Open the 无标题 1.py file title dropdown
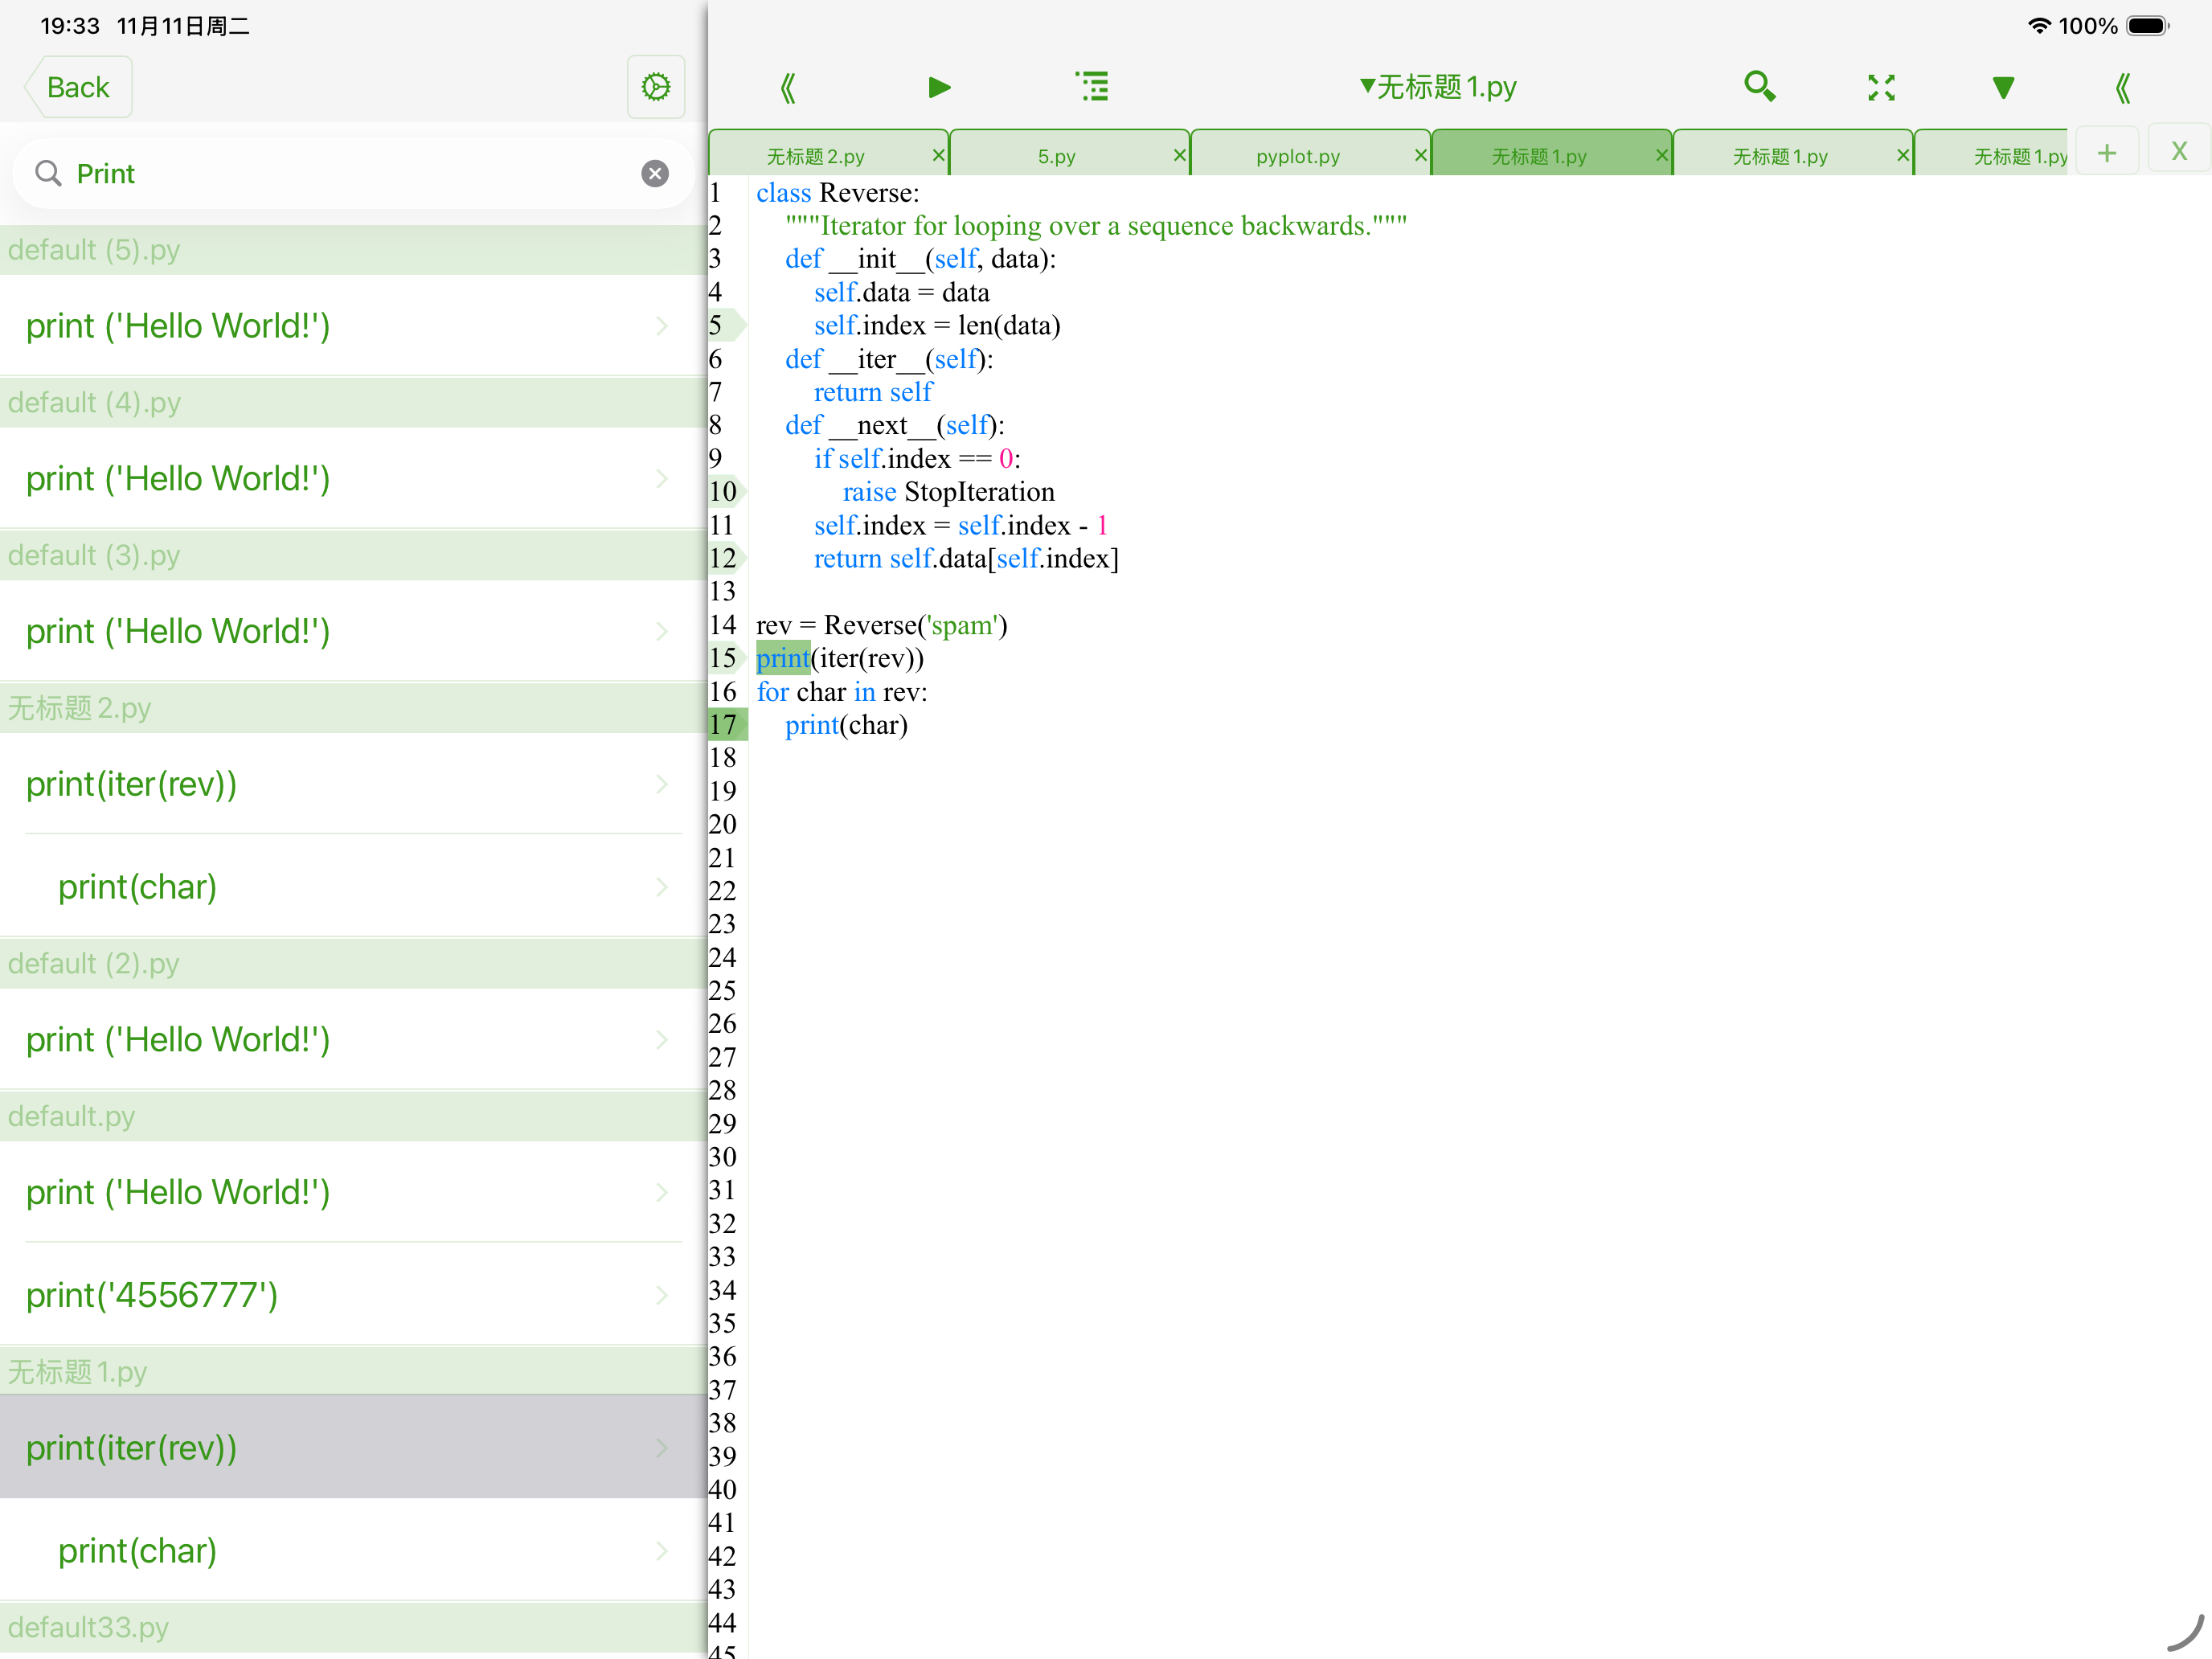This screenshot has width=2212, height=1659. click(1438, 88)
